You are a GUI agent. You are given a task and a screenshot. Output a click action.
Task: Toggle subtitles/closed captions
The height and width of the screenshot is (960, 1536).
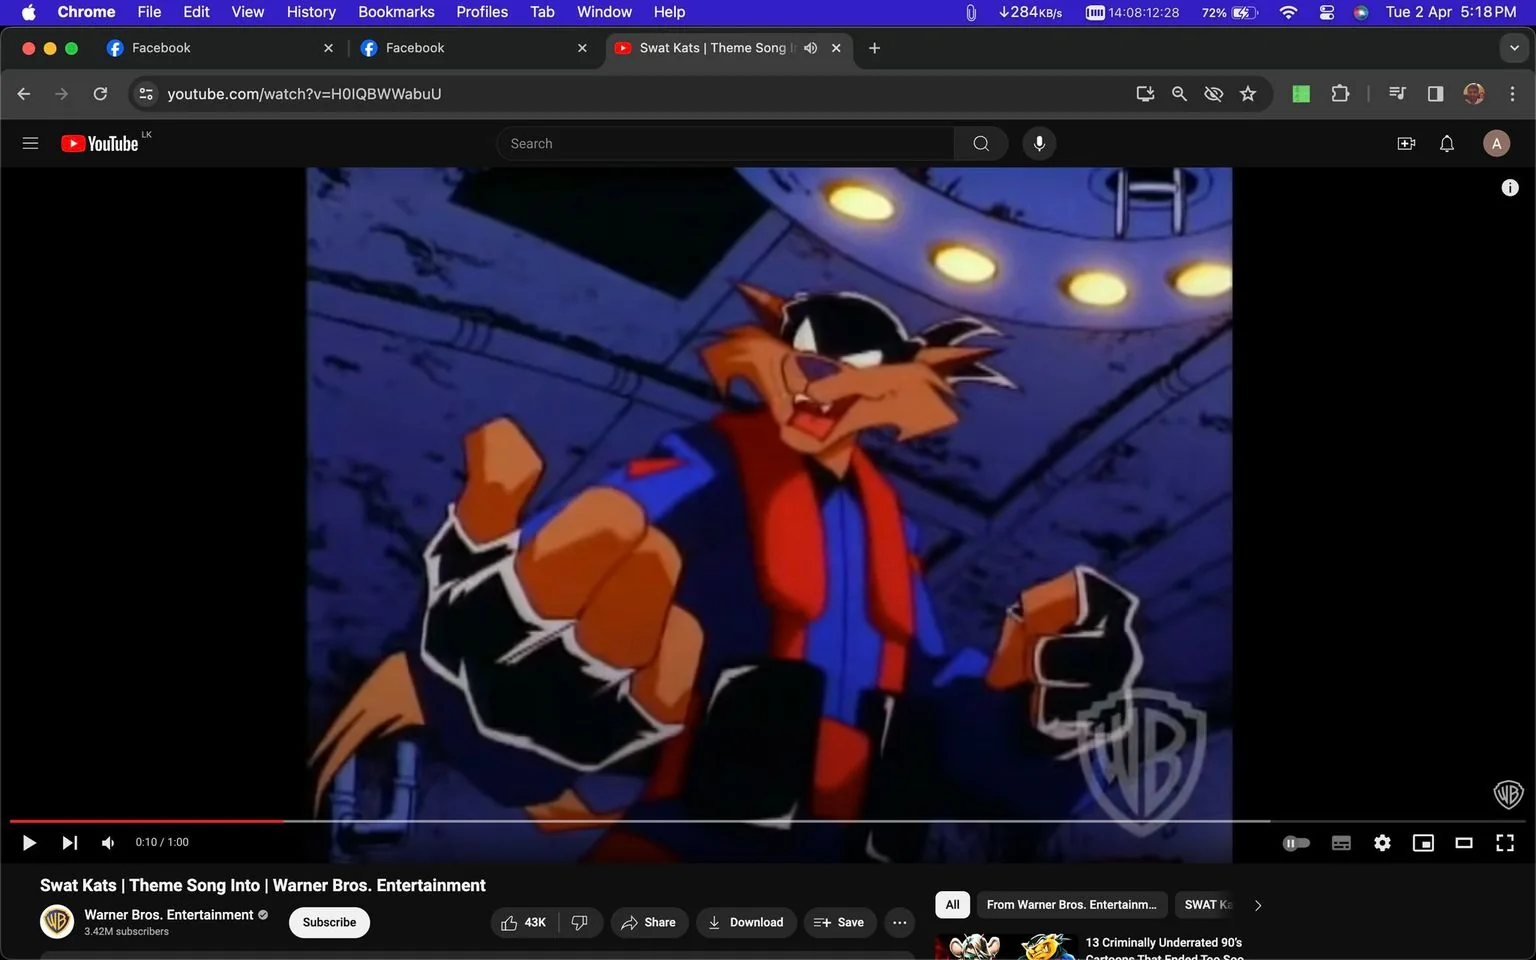pyautogui.click(x=1341, y=843)
